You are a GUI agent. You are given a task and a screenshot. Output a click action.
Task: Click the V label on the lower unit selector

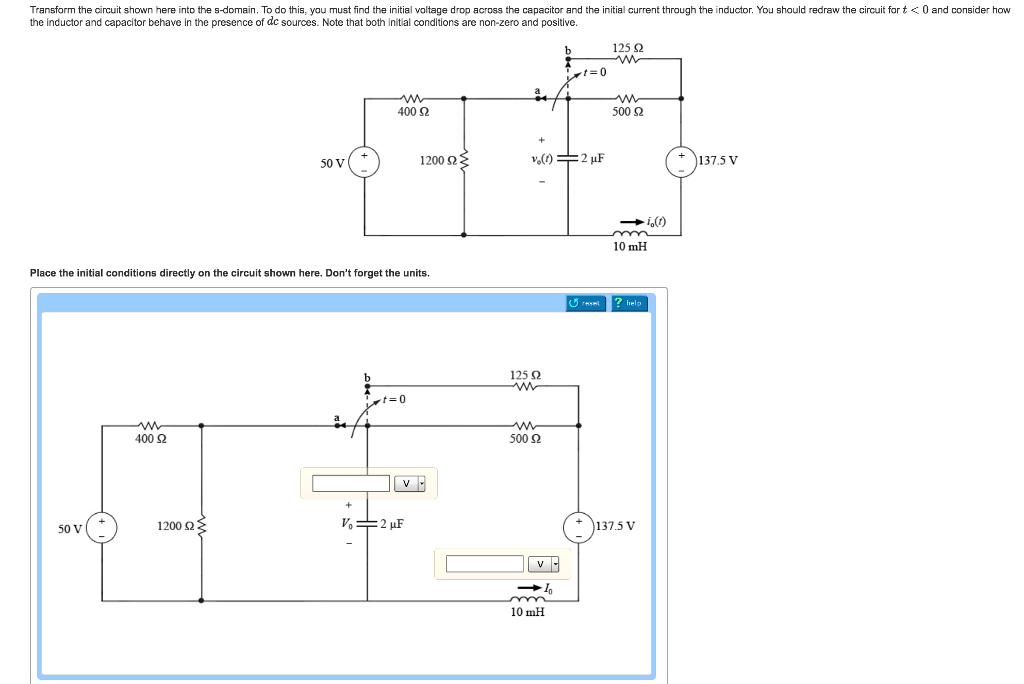pos(540,564)
